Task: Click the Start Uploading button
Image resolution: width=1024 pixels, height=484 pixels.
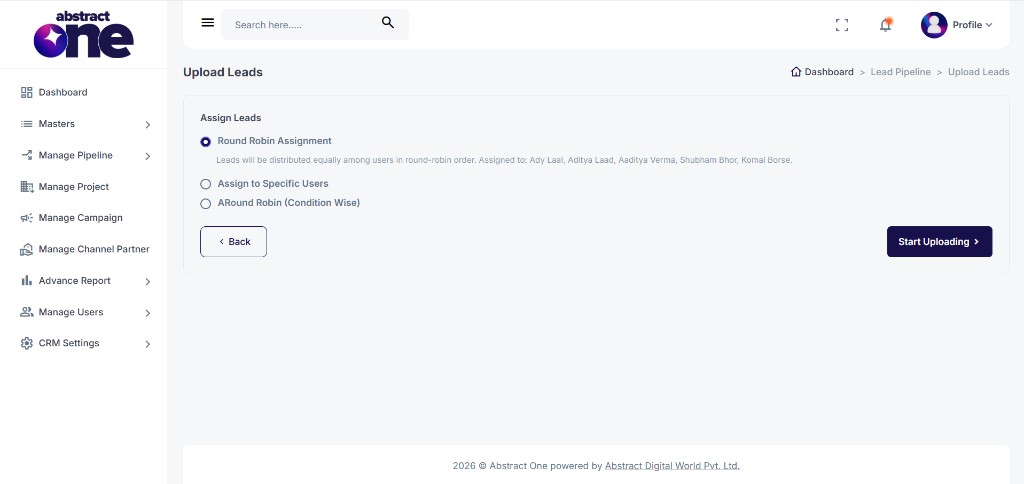Action: [x=939, y=242]
